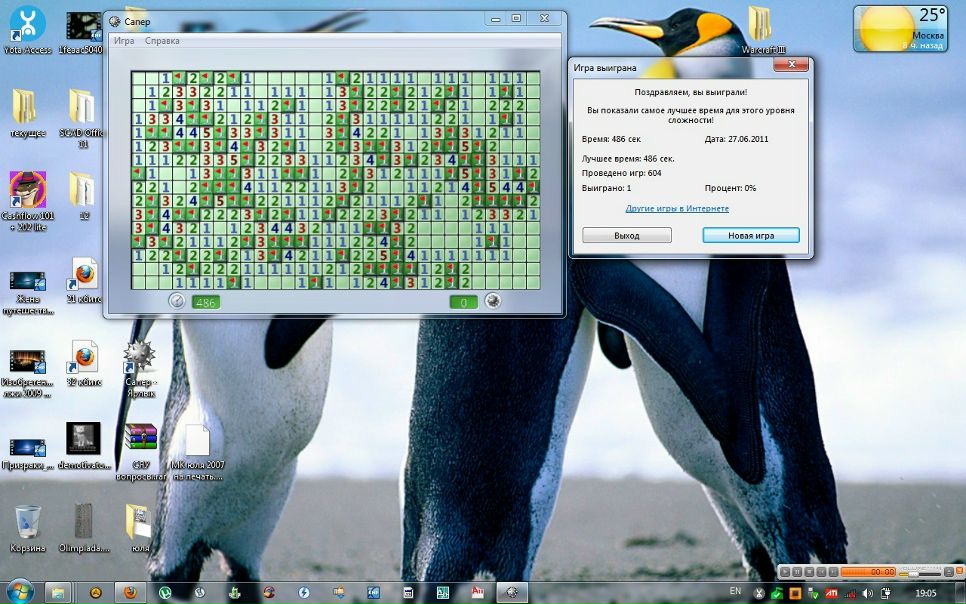Open the Игра menu in Minesweeper
The width and height of the screenshot is (966, 604).
pos(124,41)
